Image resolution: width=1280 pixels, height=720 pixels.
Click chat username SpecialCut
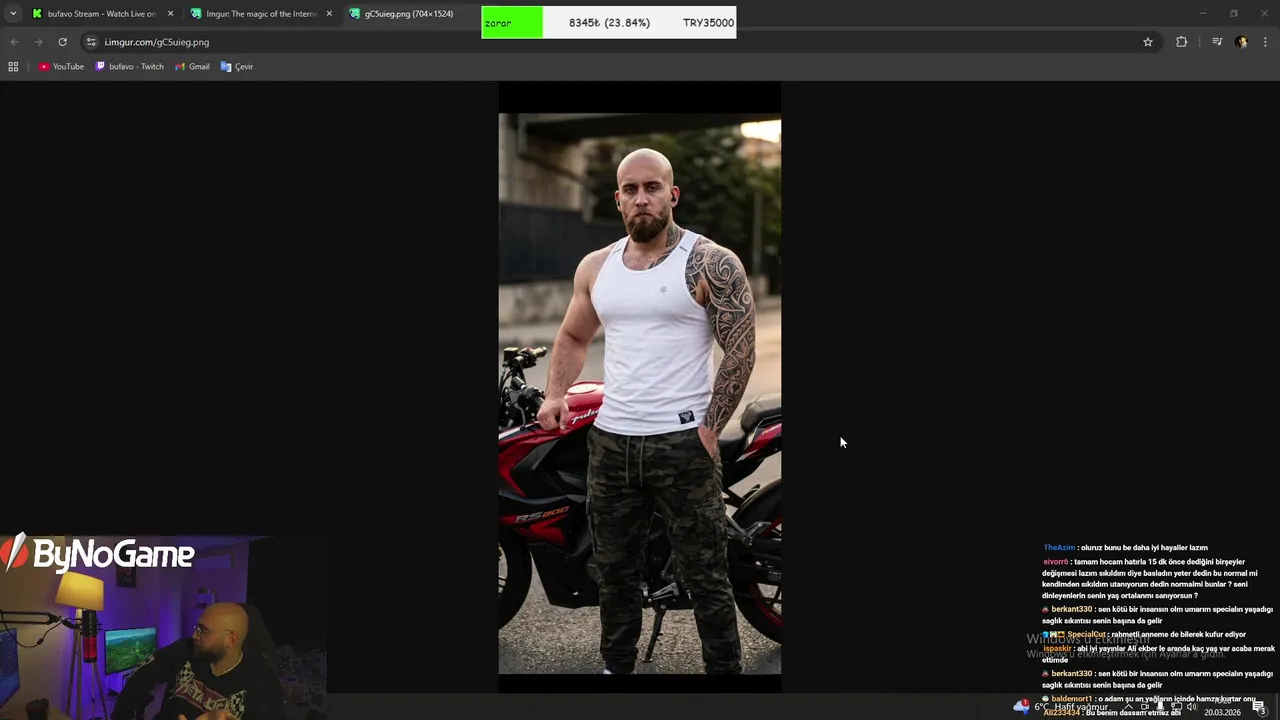coord(1086,634)
